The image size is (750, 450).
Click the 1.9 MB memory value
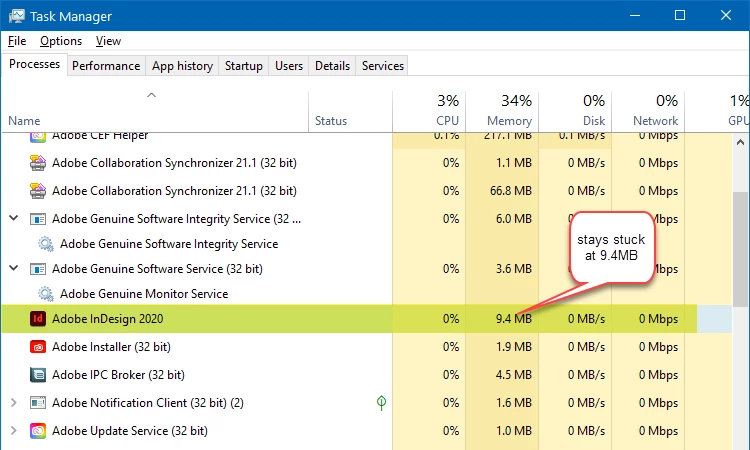[514, 347]
